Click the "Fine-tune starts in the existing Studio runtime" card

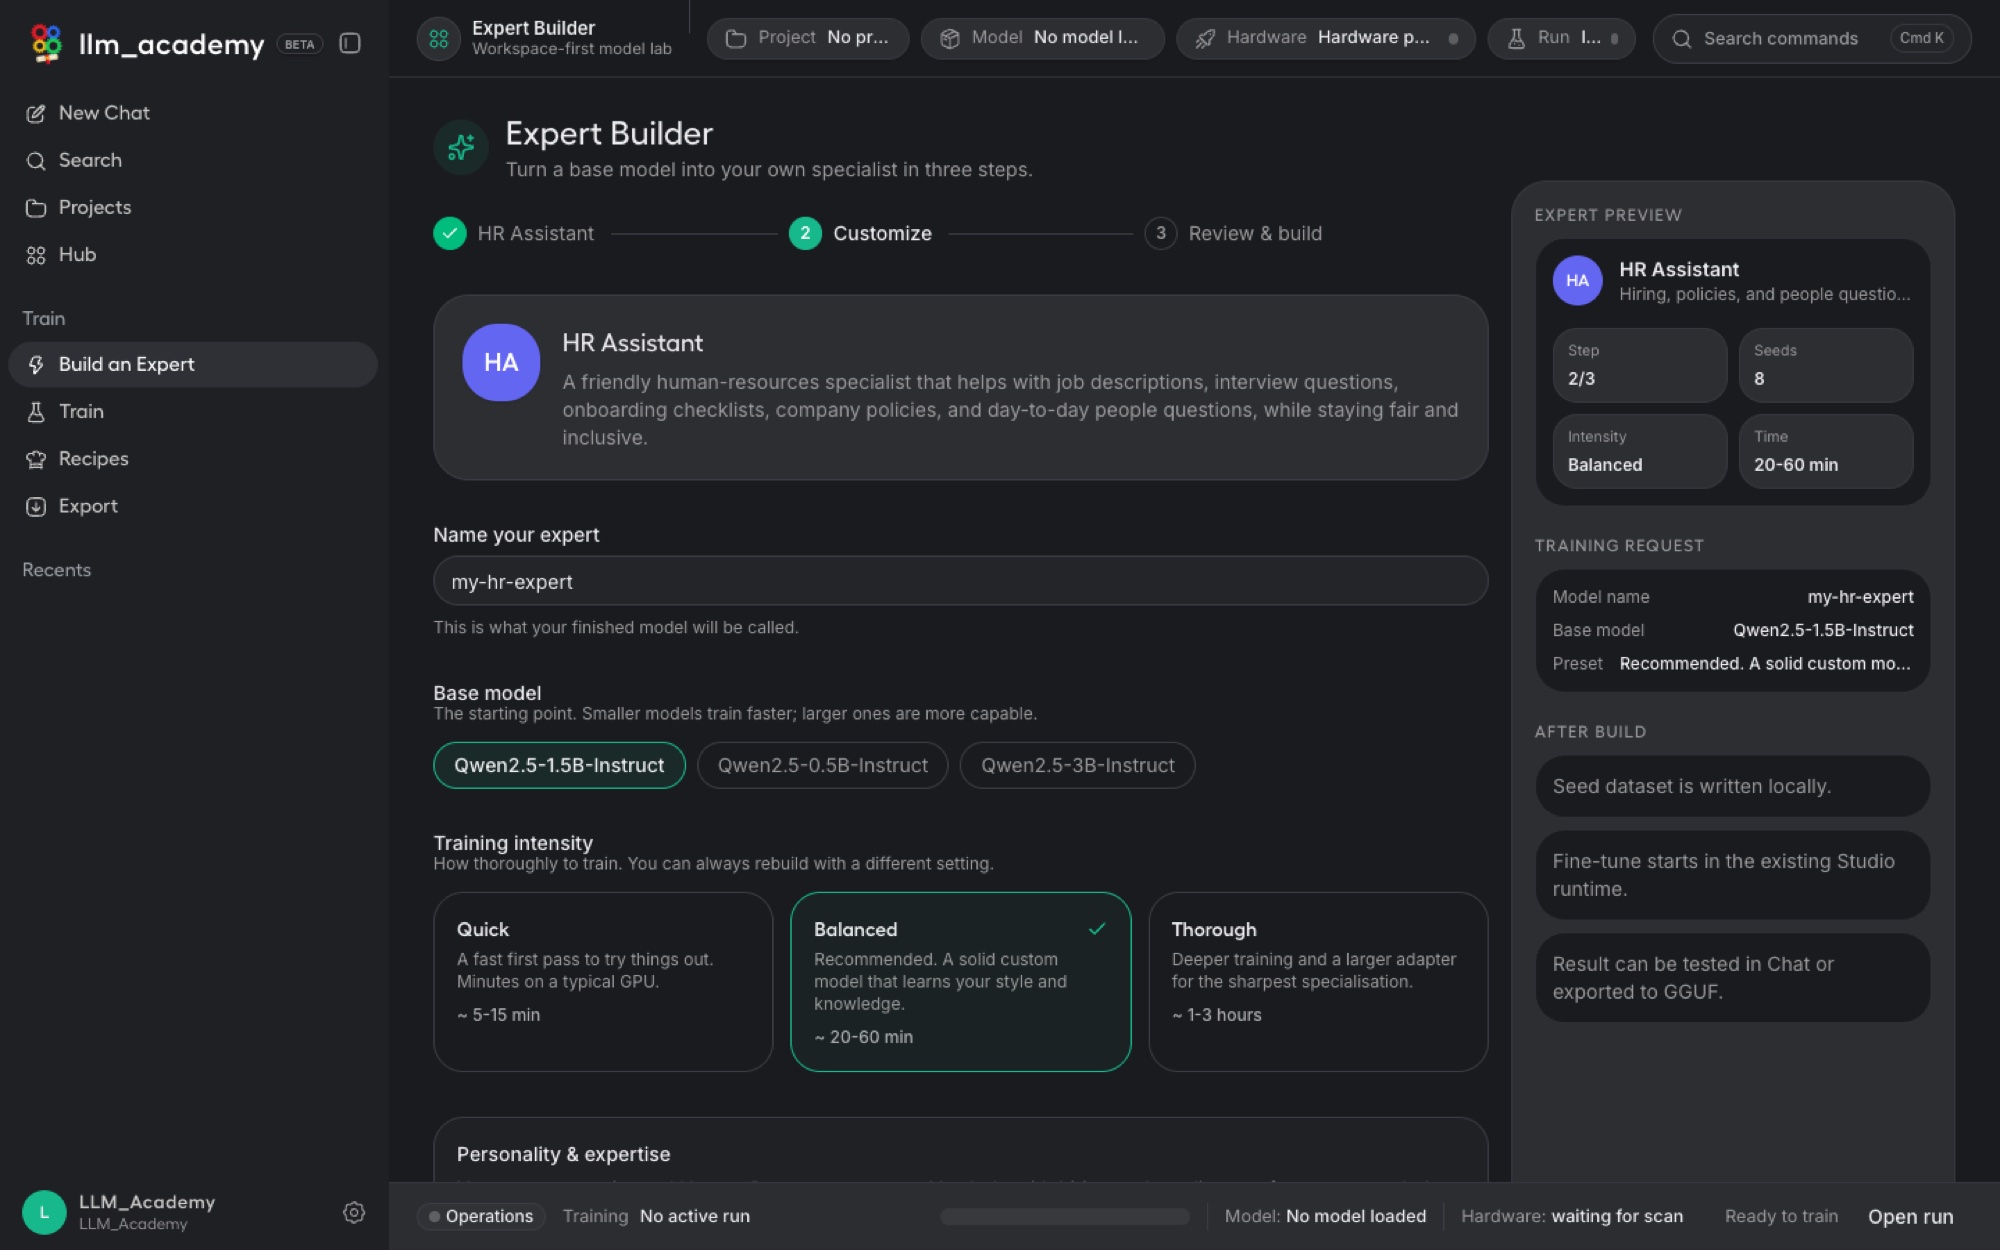(x=1732, y=875)
